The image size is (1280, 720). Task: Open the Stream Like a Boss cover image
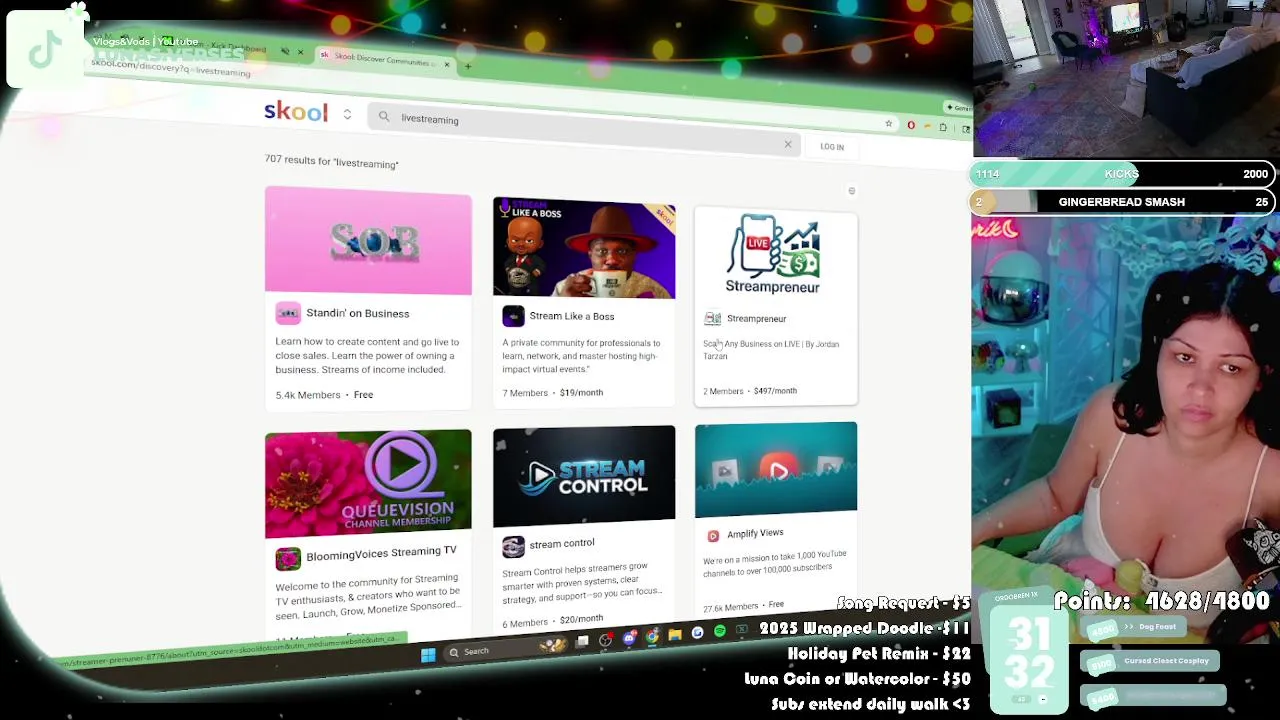pyautogui.click(x=584, y=248)
